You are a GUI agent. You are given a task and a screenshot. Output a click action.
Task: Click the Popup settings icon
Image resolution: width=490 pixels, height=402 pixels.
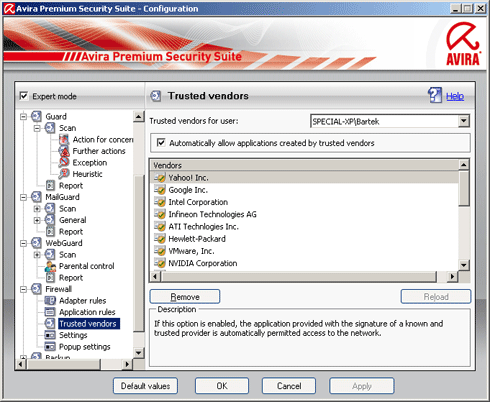click(50, 347)
